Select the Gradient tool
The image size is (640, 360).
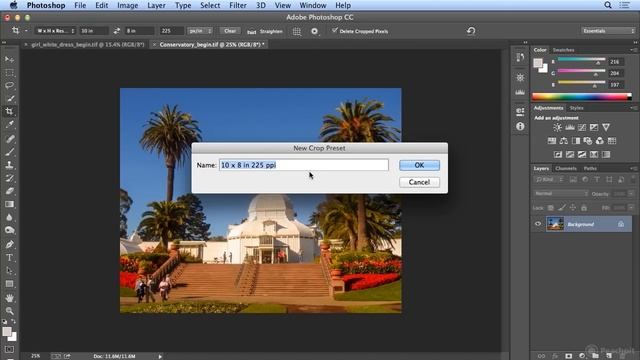pyautogui.click(x=9, y=204)
